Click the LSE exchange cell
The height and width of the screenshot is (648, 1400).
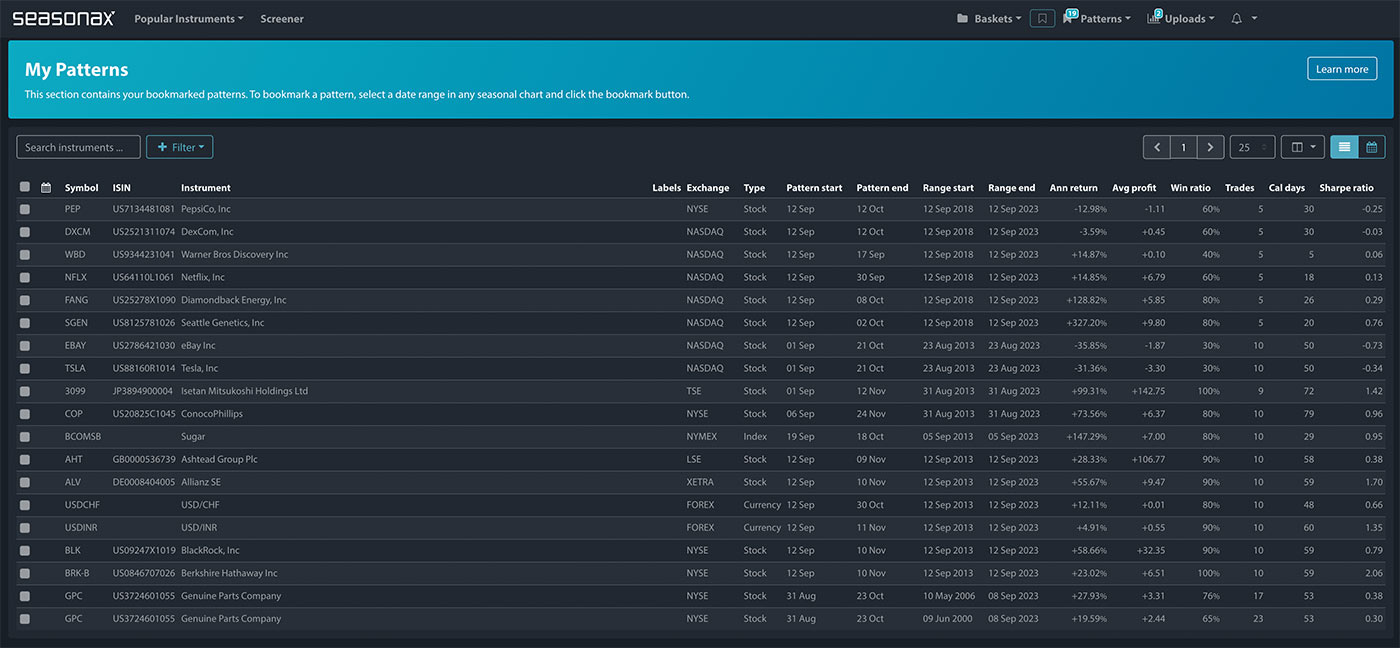click(x=694, y=459)
